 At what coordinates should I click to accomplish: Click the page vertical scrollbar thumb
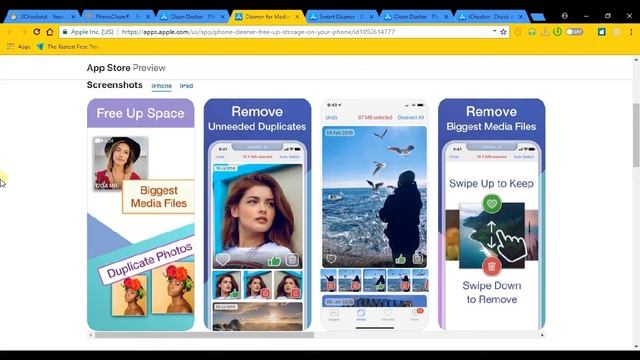[x=636, y=135]
